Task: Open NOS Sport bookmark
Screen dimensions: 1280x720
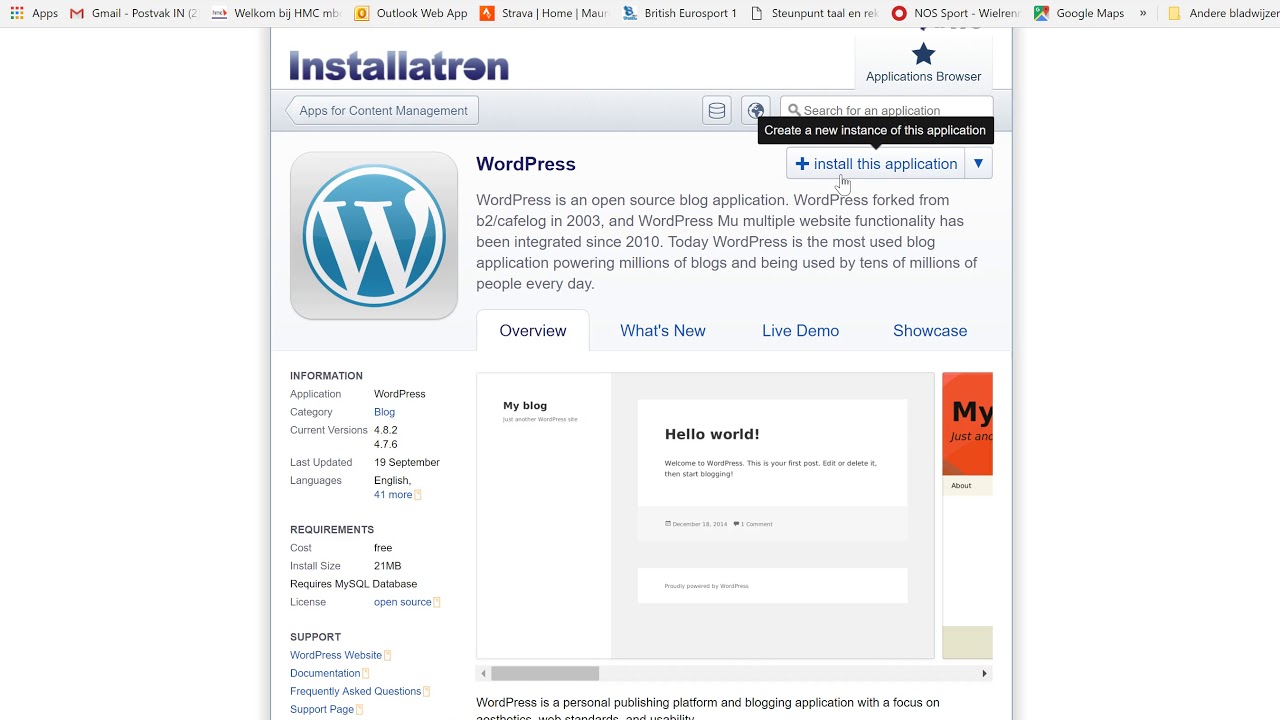Action: tap(957, 13)
